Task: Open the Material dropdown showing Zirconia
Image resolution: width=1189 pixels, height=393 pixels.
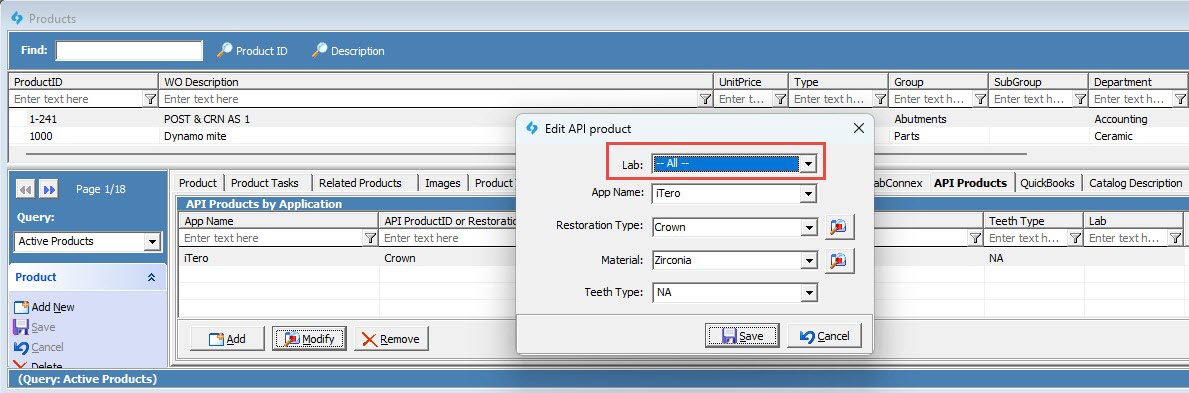Action: point(809,260)
